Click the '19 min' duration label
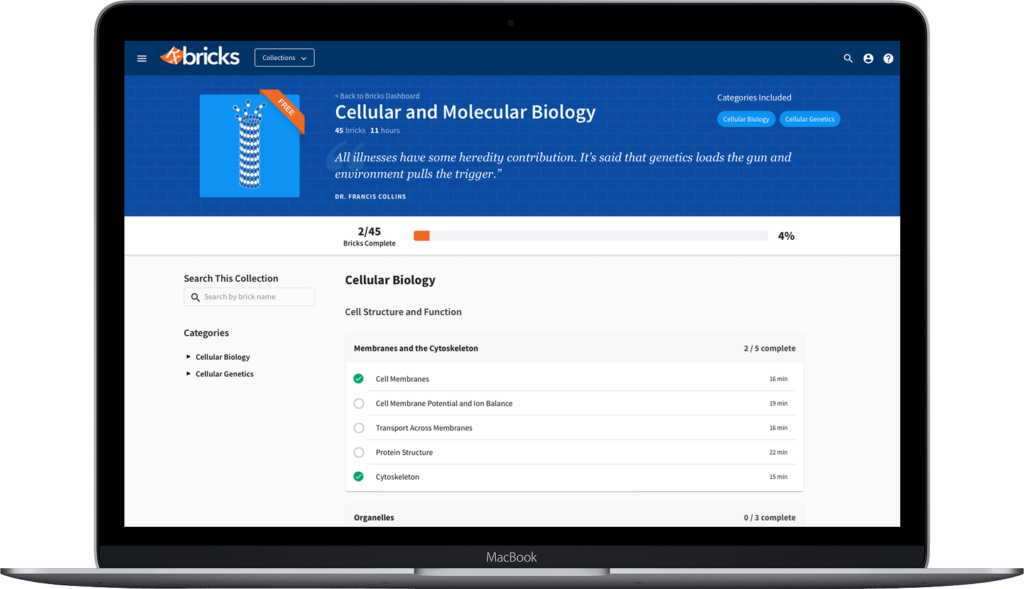The image size is (1024, 589). click(778, 404)
